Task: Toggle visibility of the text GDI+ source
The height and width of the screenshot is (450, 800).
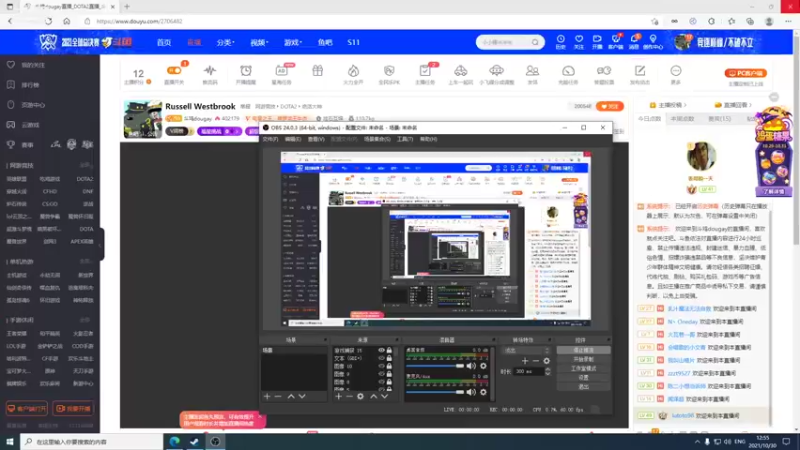Action: [381, 358]
